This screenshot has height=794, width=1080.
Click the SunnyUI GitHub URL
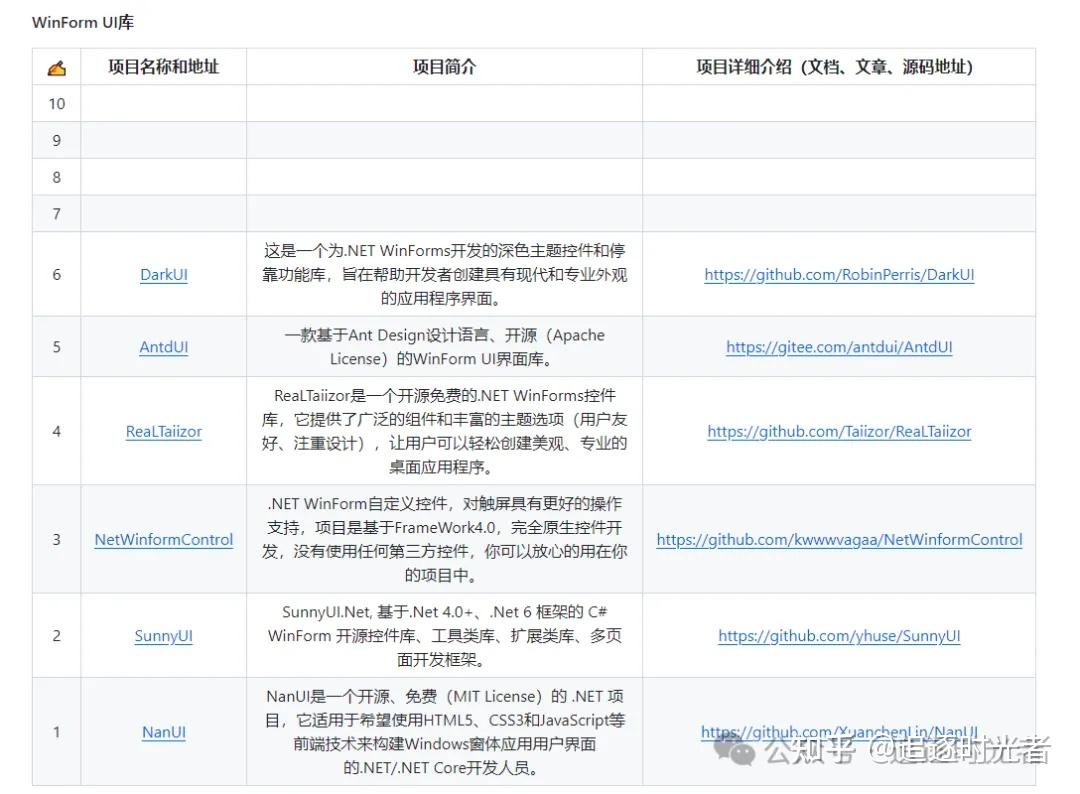coord(838,635)
